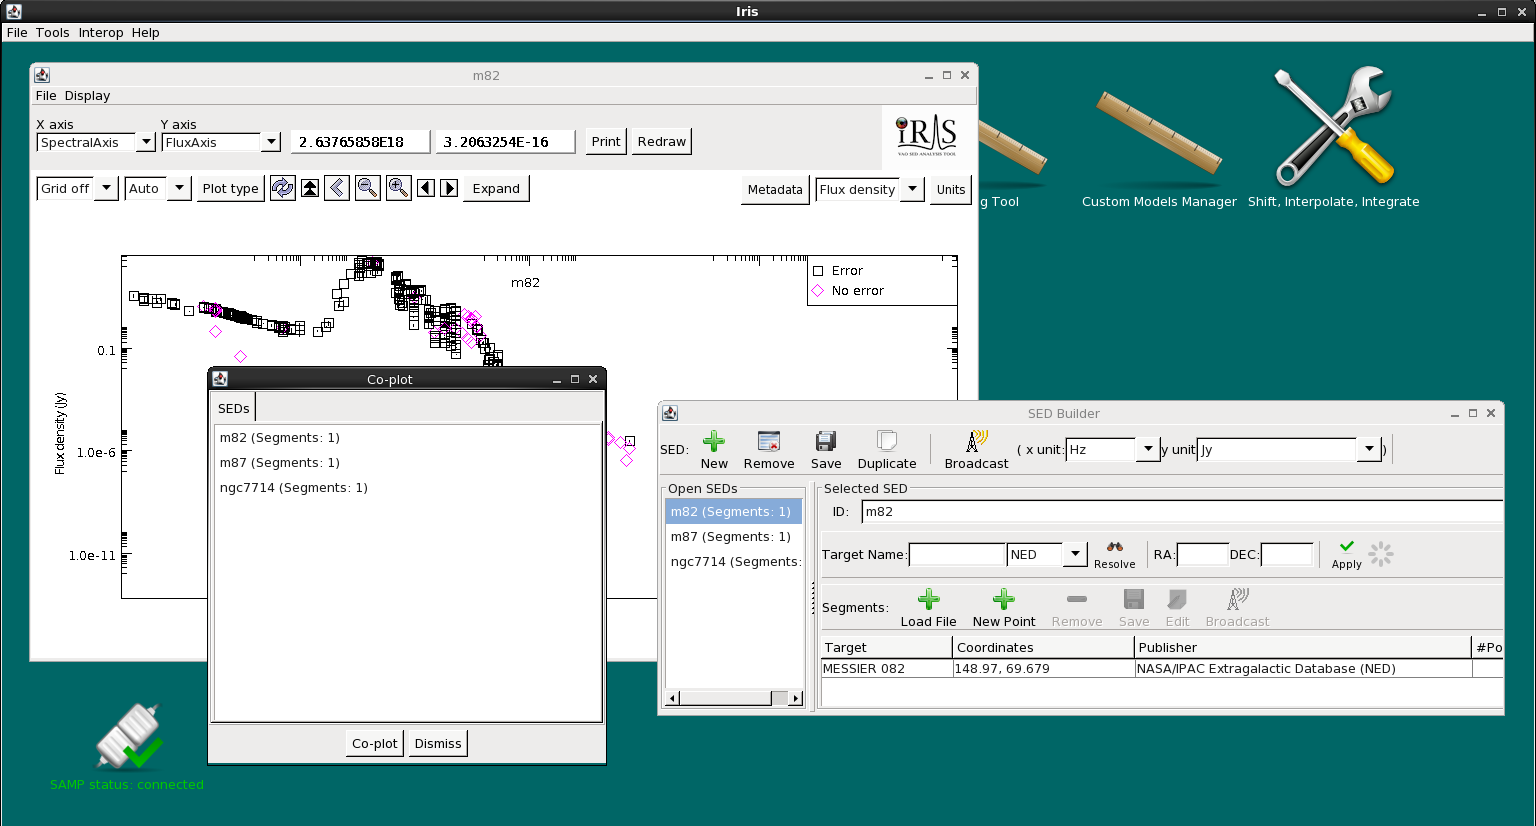Click the Co-plot button in dialog
Screen dimensions: 1536x826
[x=375, y=743]
